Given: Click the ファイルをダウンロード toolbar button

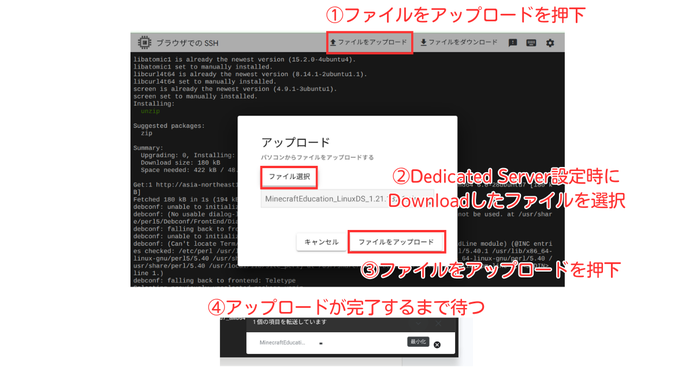Looking at the screenshot, I should 459,42.
